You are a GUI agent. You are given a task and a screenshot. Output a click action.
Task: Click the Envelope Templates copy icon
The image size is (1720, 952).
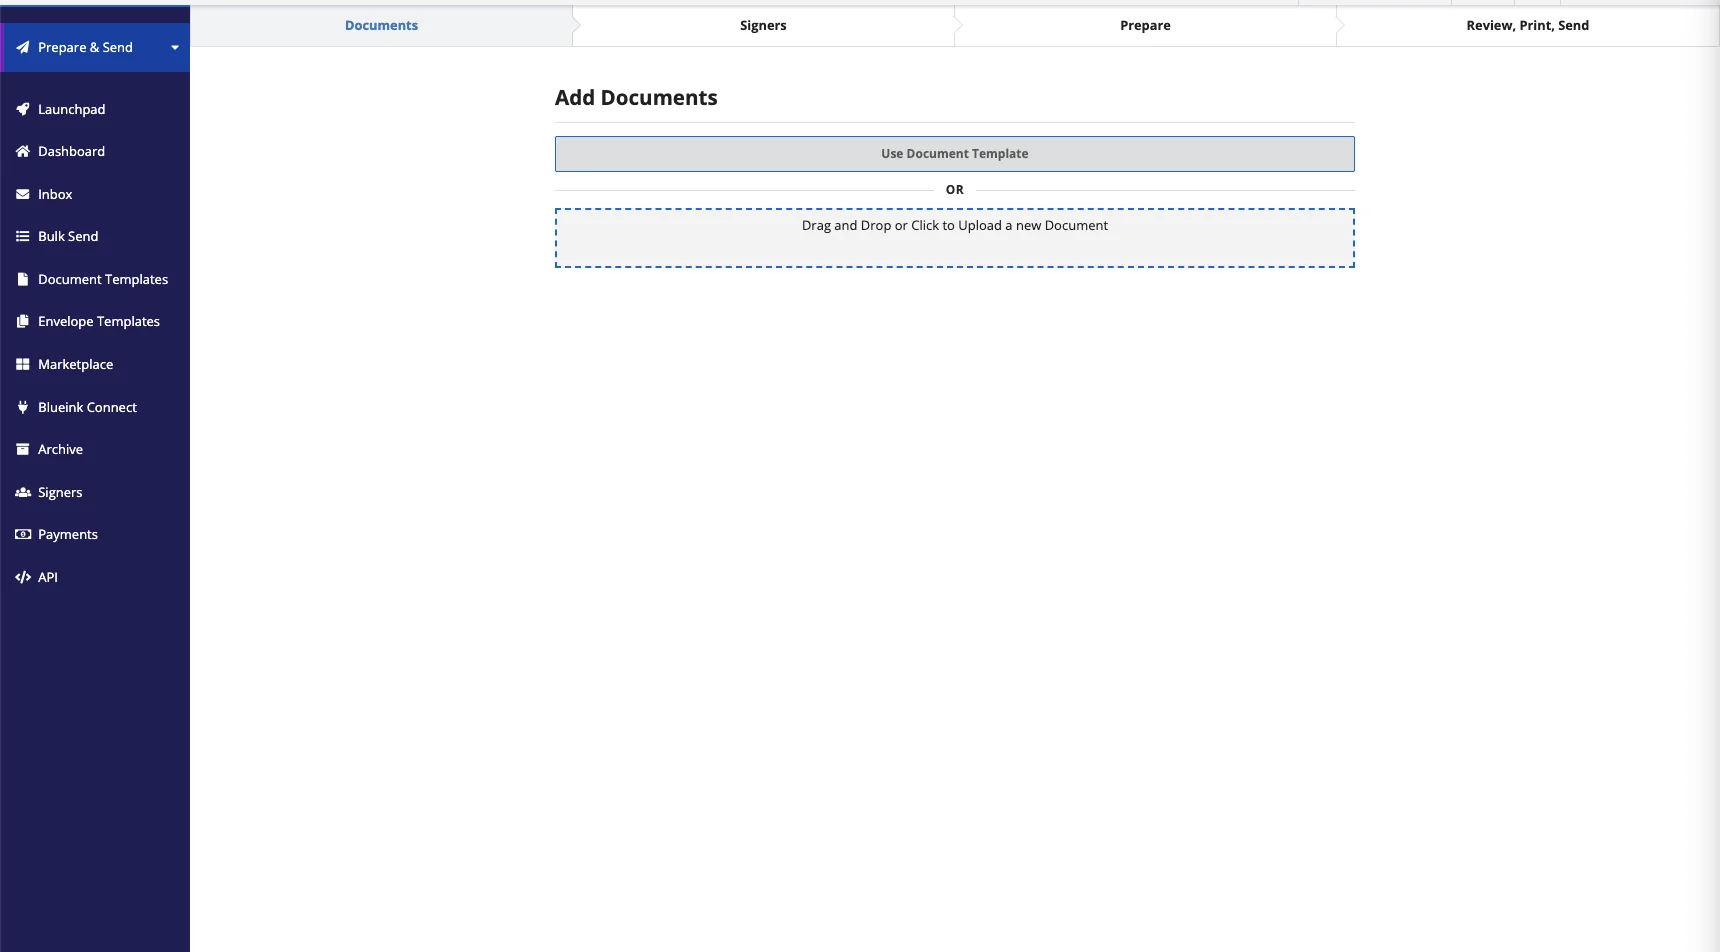click(22, 321)
